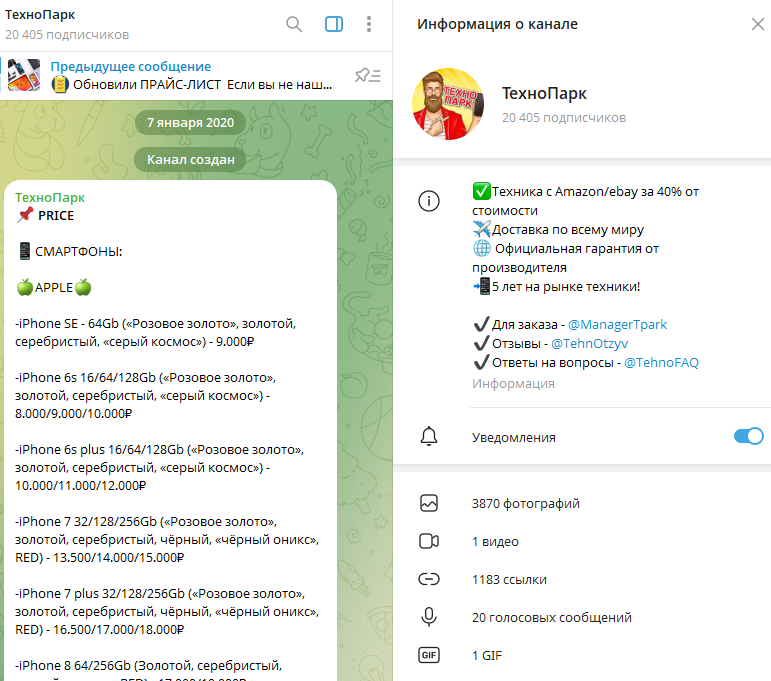771x681 pixels.
Task: Open the 1 видео section
Action: pos(582,541)
